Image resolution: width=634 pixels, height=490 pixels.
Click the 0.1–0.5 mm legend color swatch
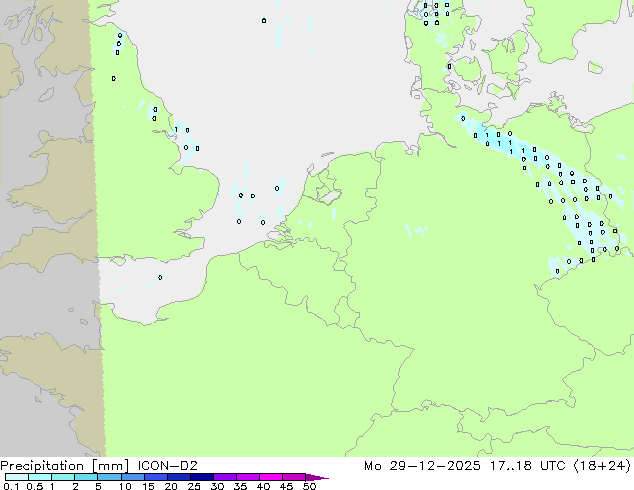[x=17, y=477]
